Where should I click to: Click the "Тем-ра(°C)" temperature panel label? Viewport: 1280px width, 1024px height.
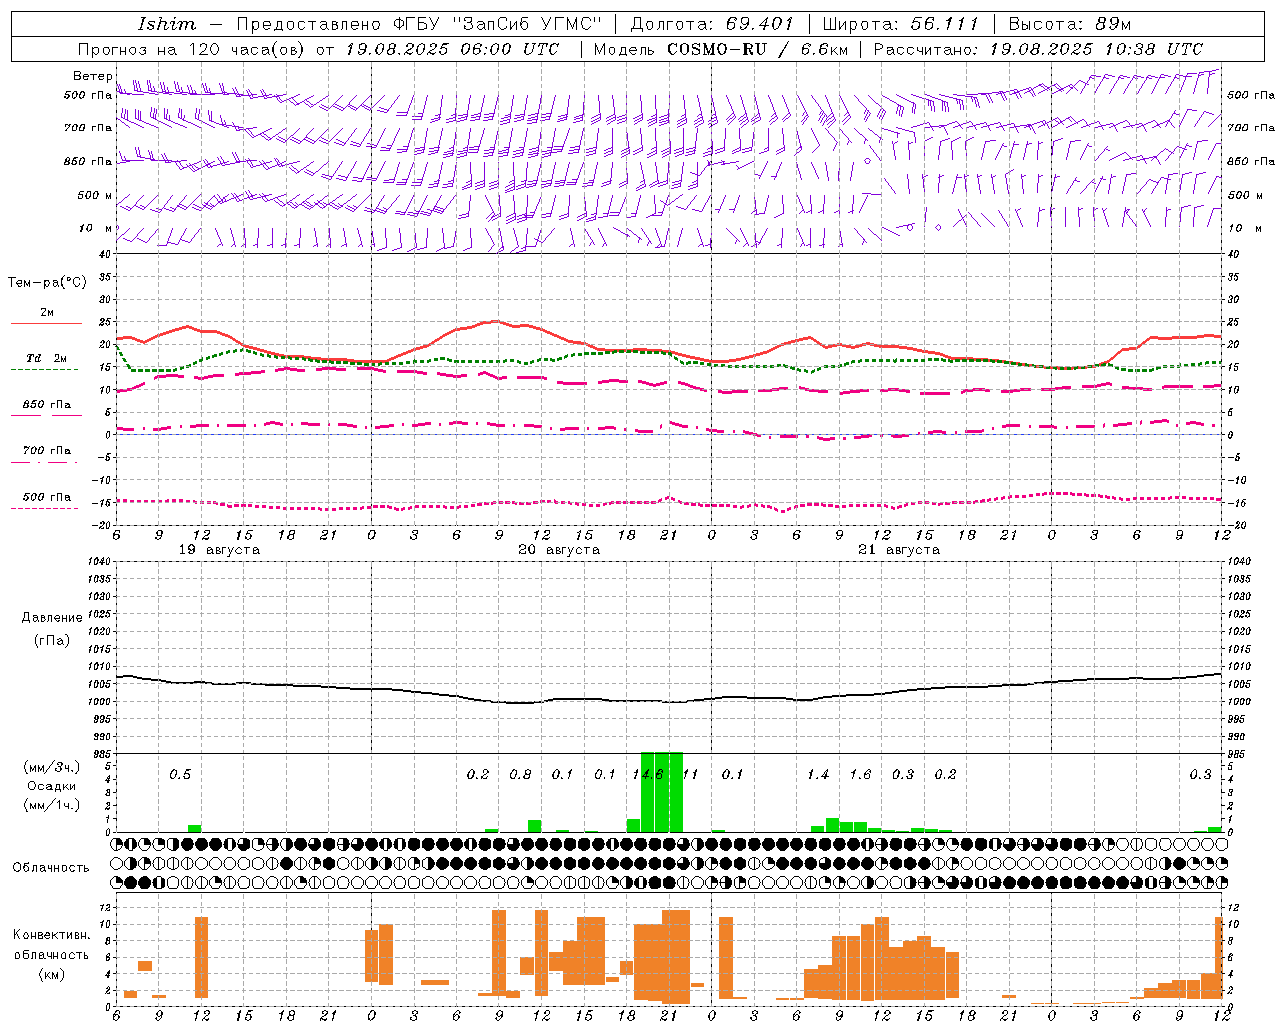(47, 283)
